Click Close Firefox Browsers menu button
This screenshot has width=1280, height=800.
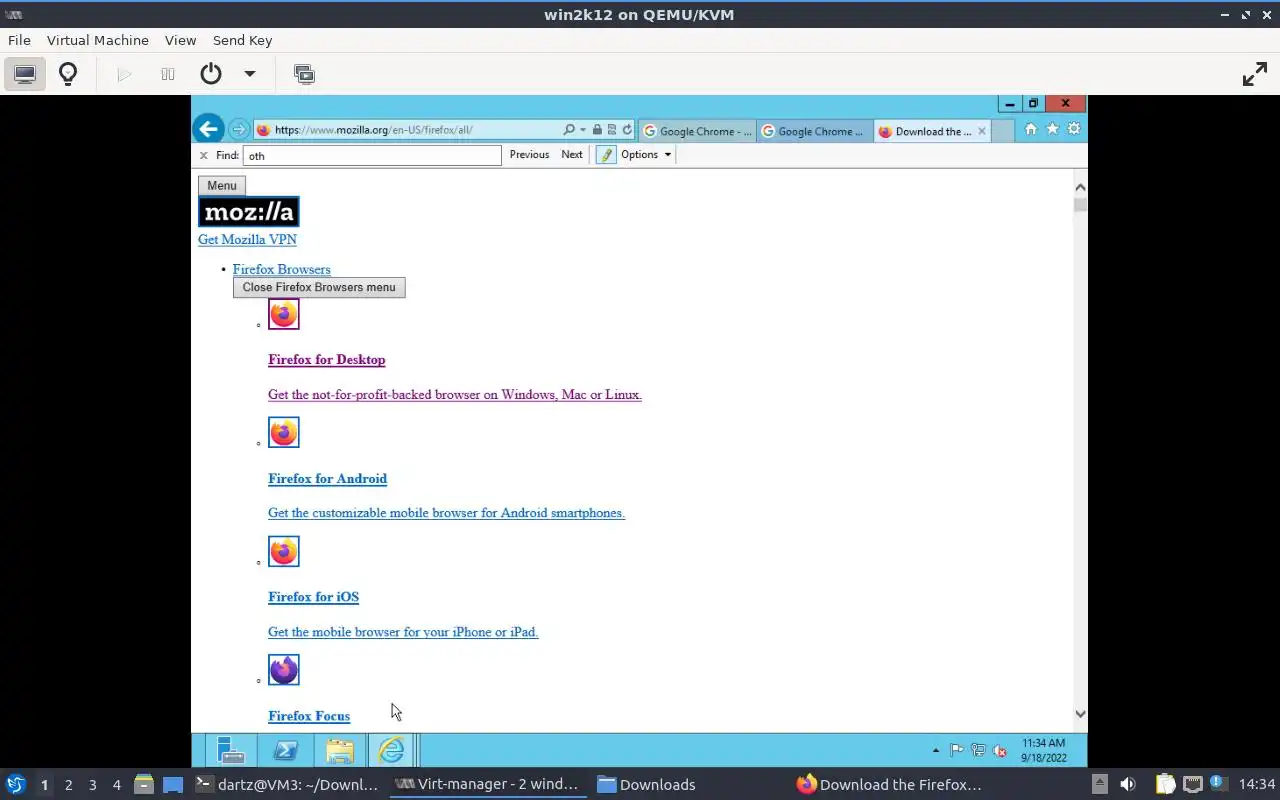[x=319, y=287]
